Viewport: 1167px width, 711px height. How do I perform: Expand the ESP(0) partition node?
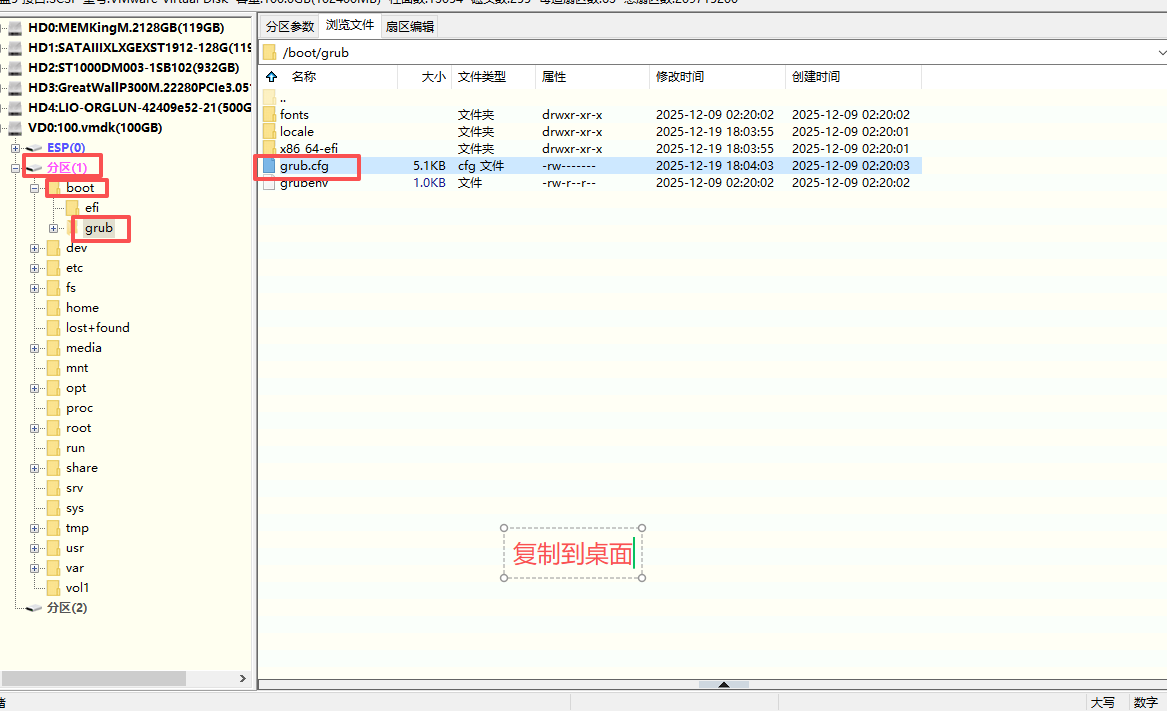[x=15, y=148]
